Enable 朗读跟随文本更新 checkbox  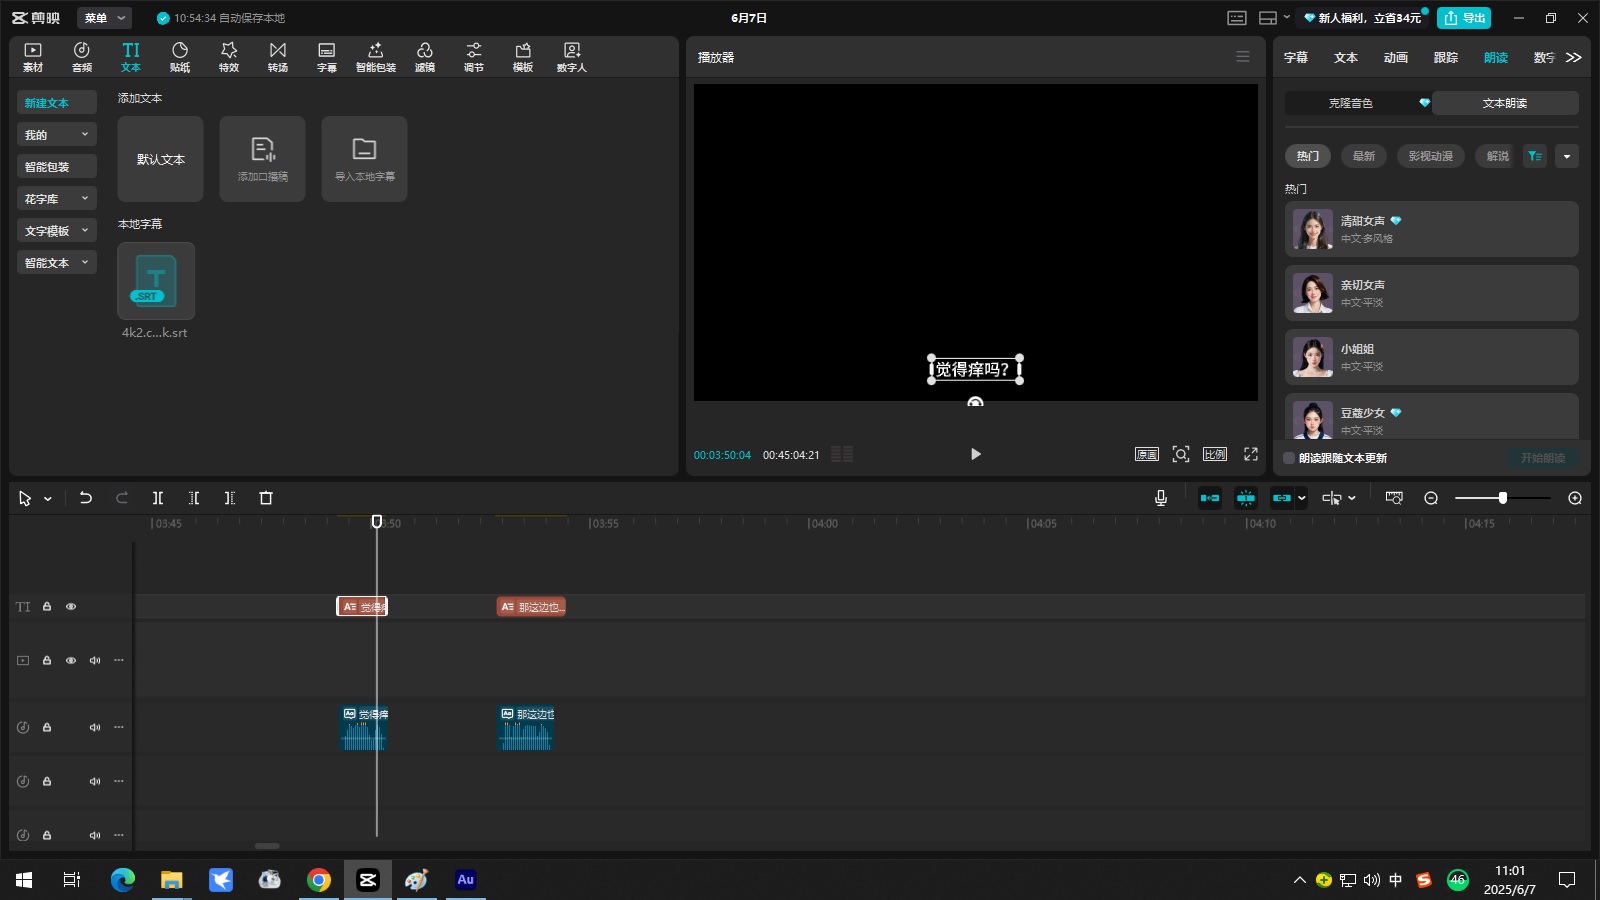click(x=1289, y=458)
